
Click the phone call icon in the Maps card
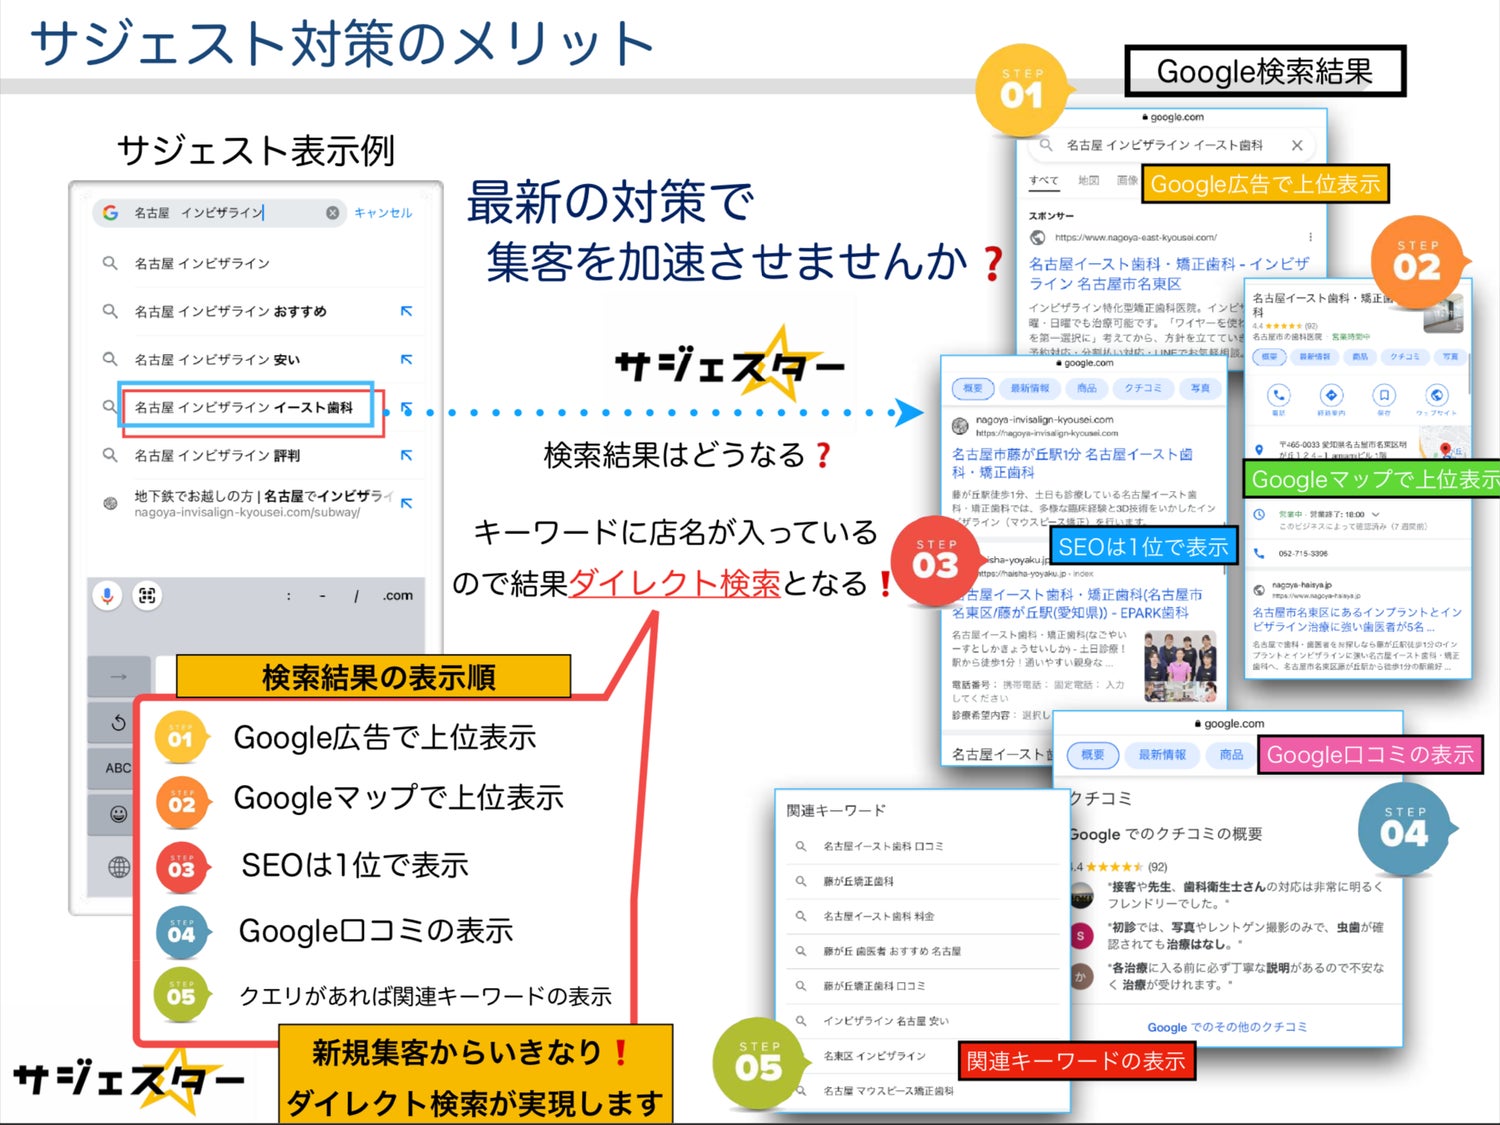click(x=1278, y=395)
